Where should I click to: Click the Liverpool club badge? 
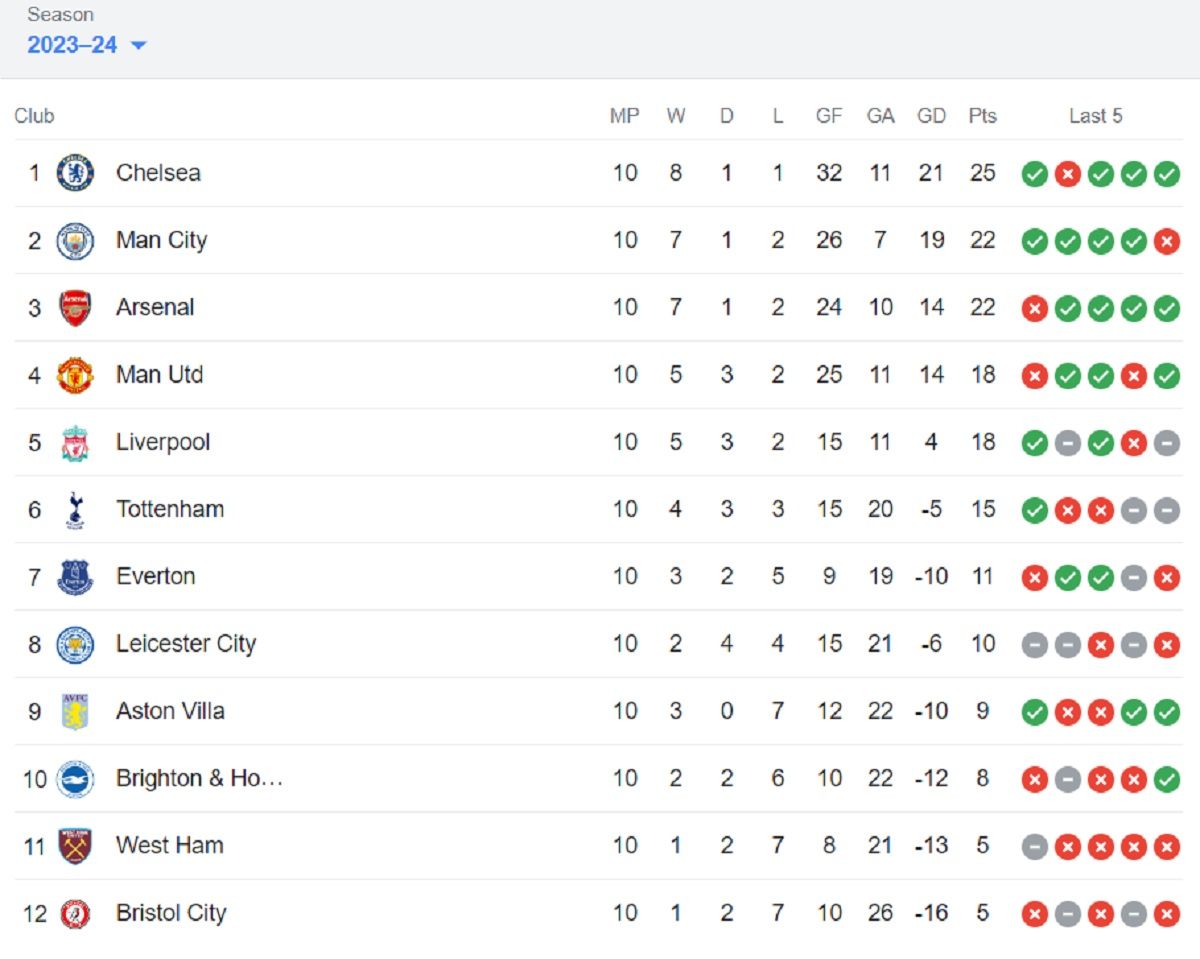click(74, 442)
